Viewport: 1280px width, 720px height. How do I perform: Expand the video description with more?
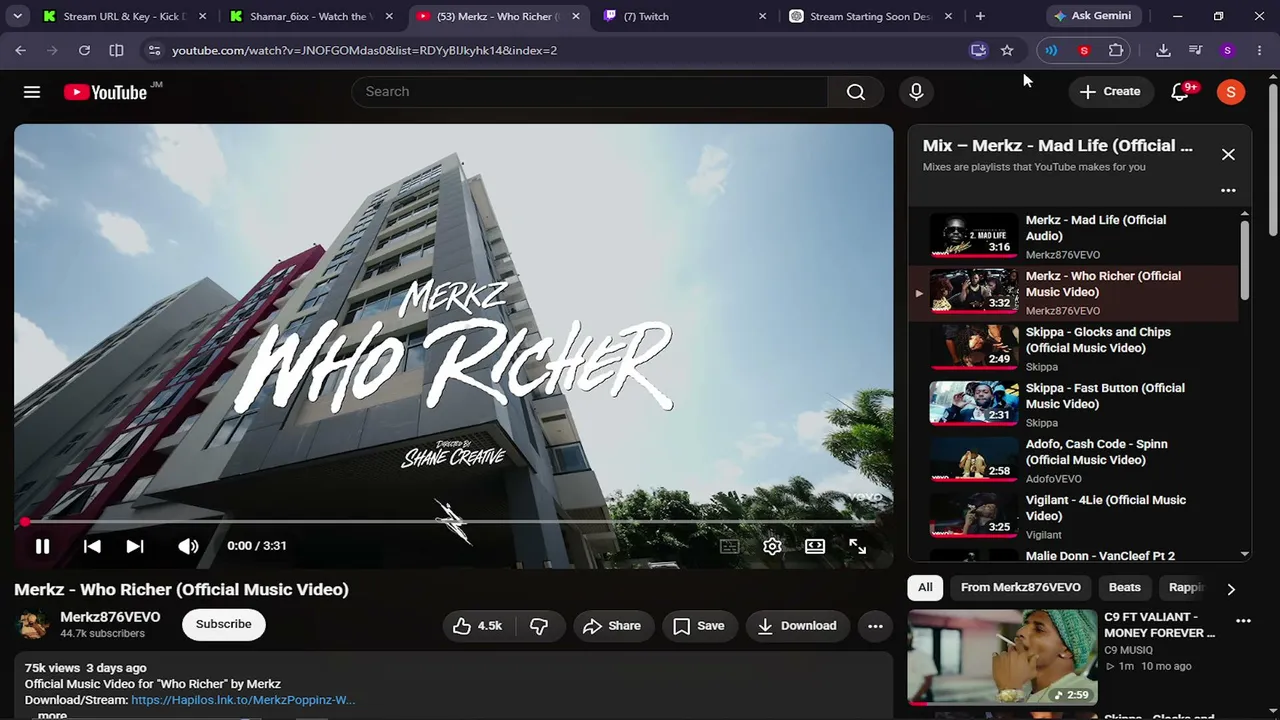click(52, 715)
